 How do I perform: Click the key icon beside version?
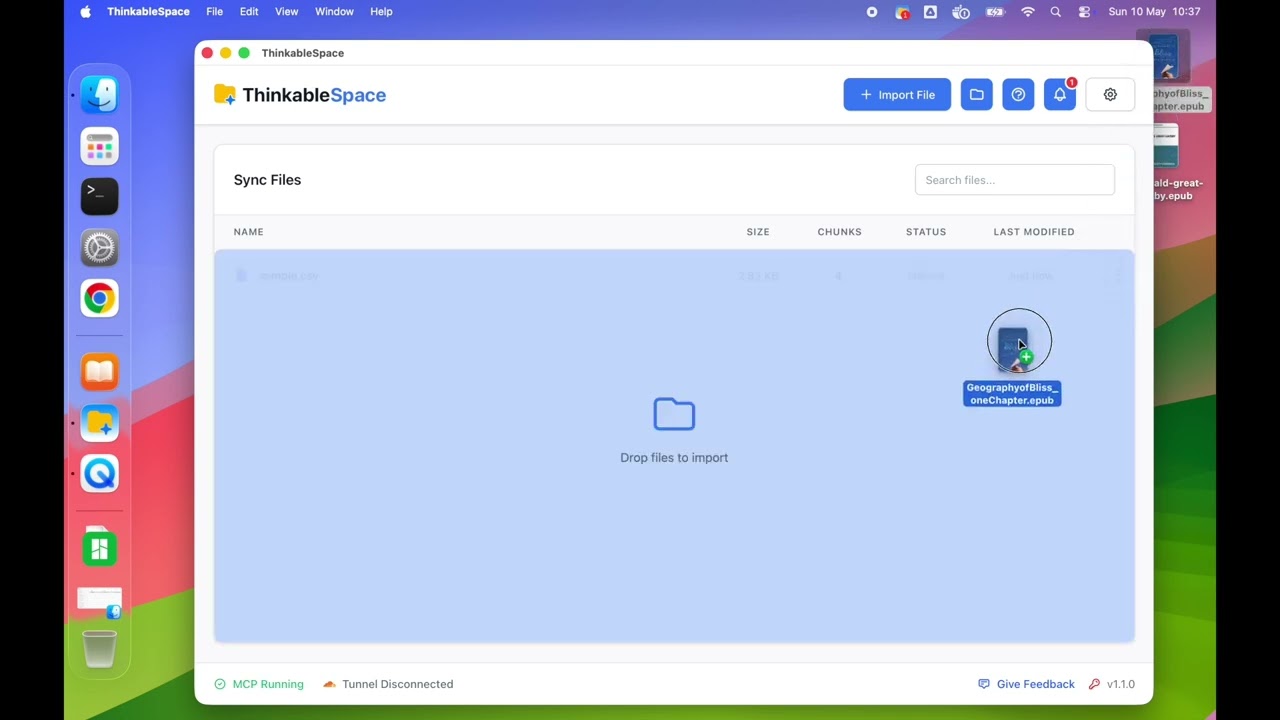click(x=1094, y=684)
